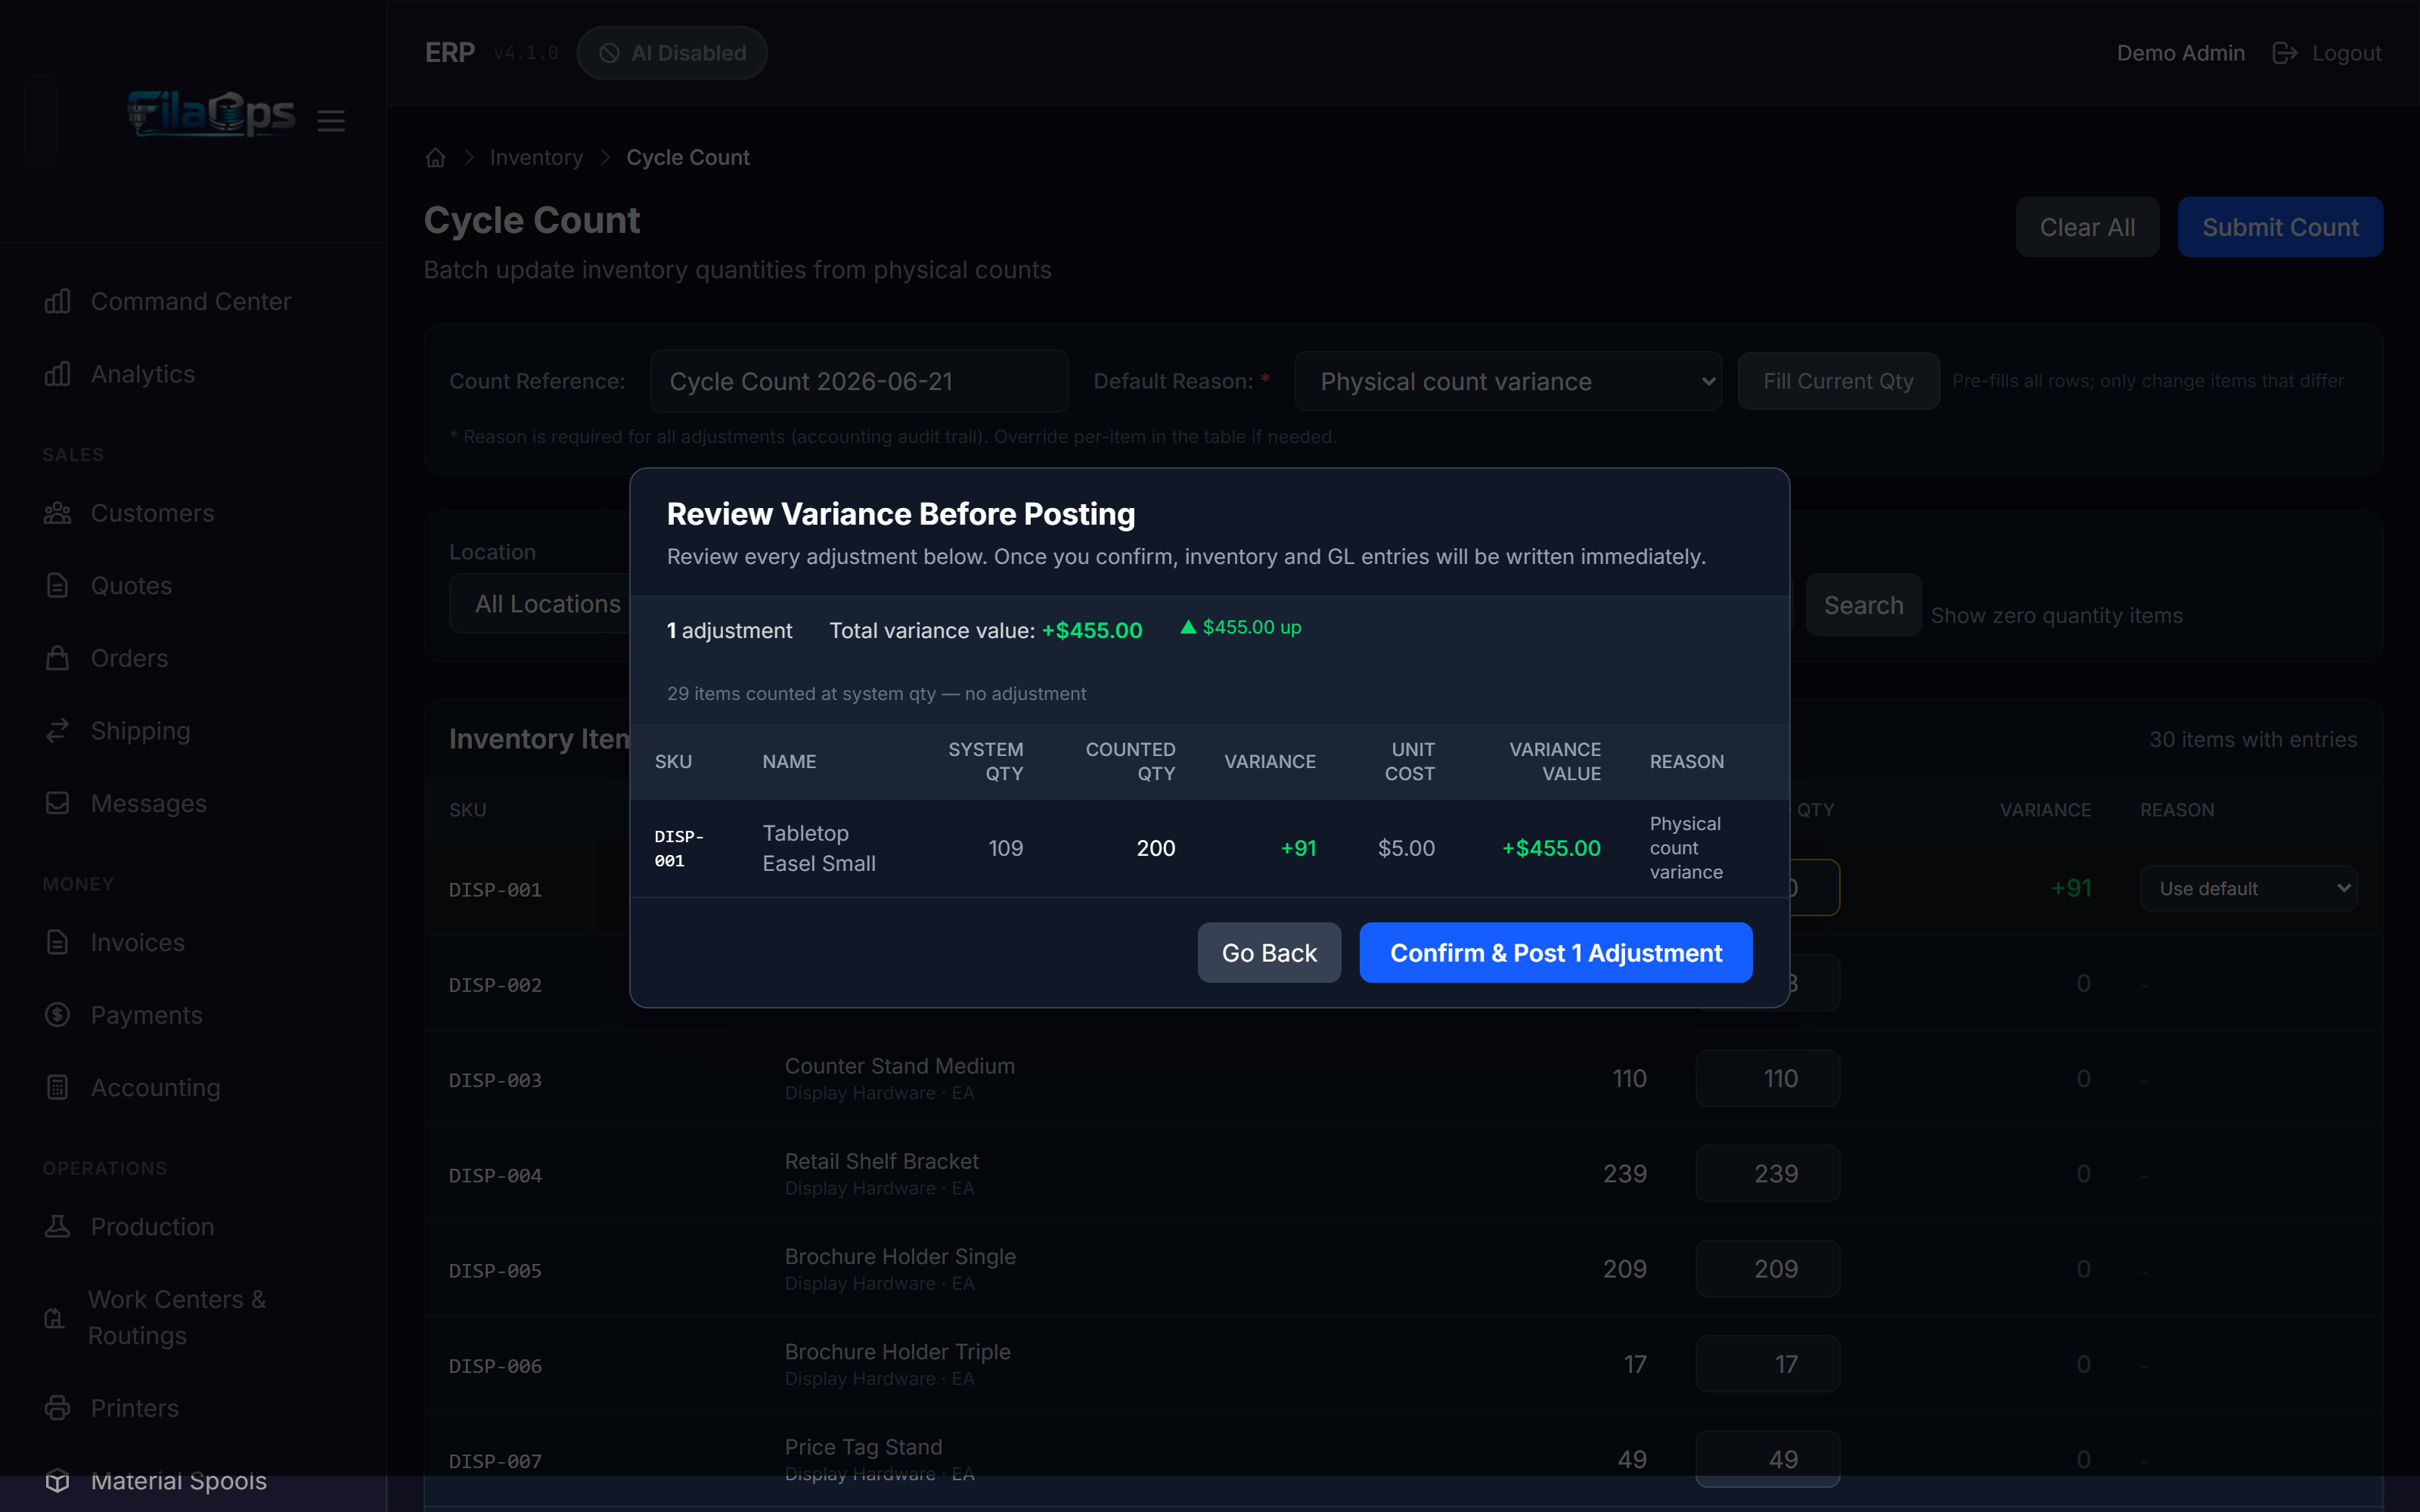Viewport: 2420px width, 1512px height.
Task: Click counted qty field for DISP-003
Action: [x=1767, y=1078]
